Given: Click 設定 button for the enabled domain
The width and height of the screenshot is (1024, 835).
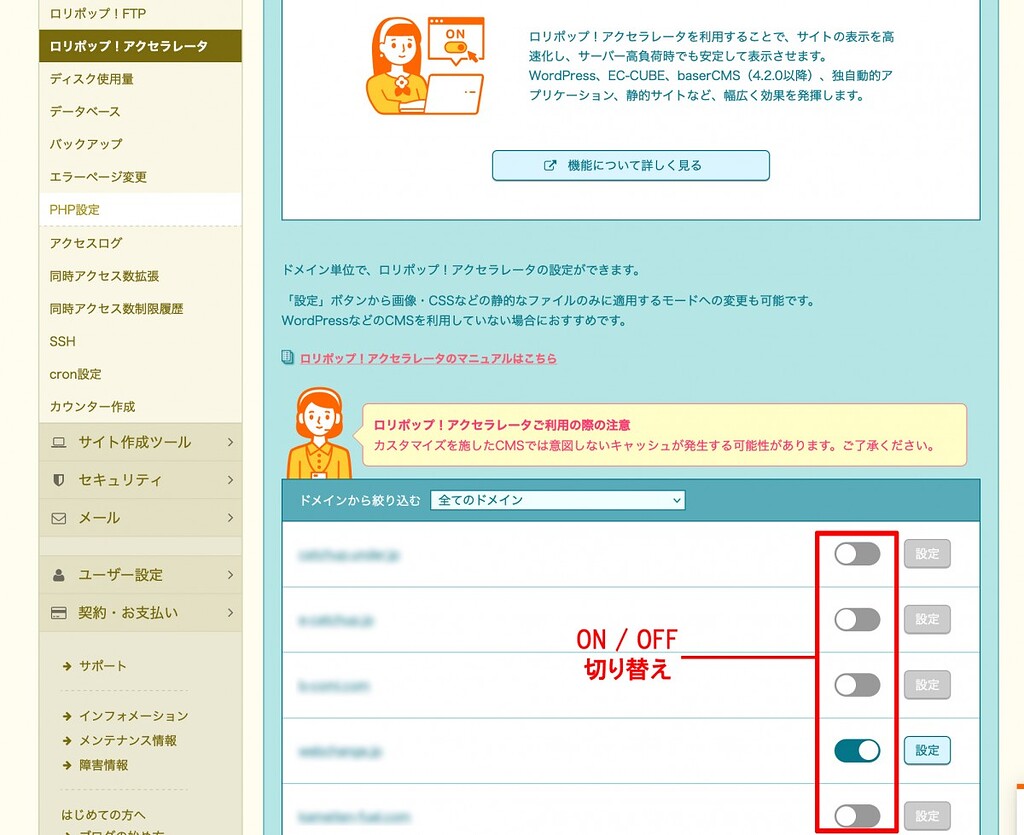Looking at the screenshot, I should tap(927, 750).
